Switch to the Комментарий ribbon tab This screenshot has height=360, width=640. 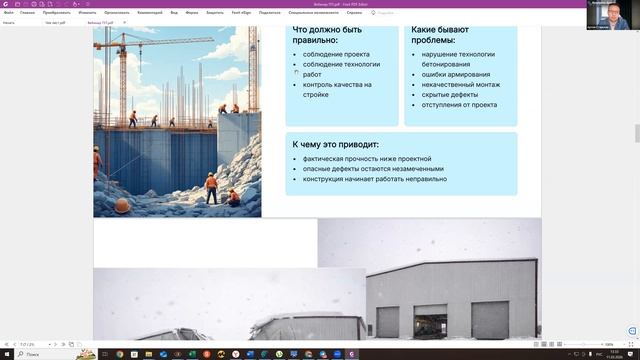(150, 13)
